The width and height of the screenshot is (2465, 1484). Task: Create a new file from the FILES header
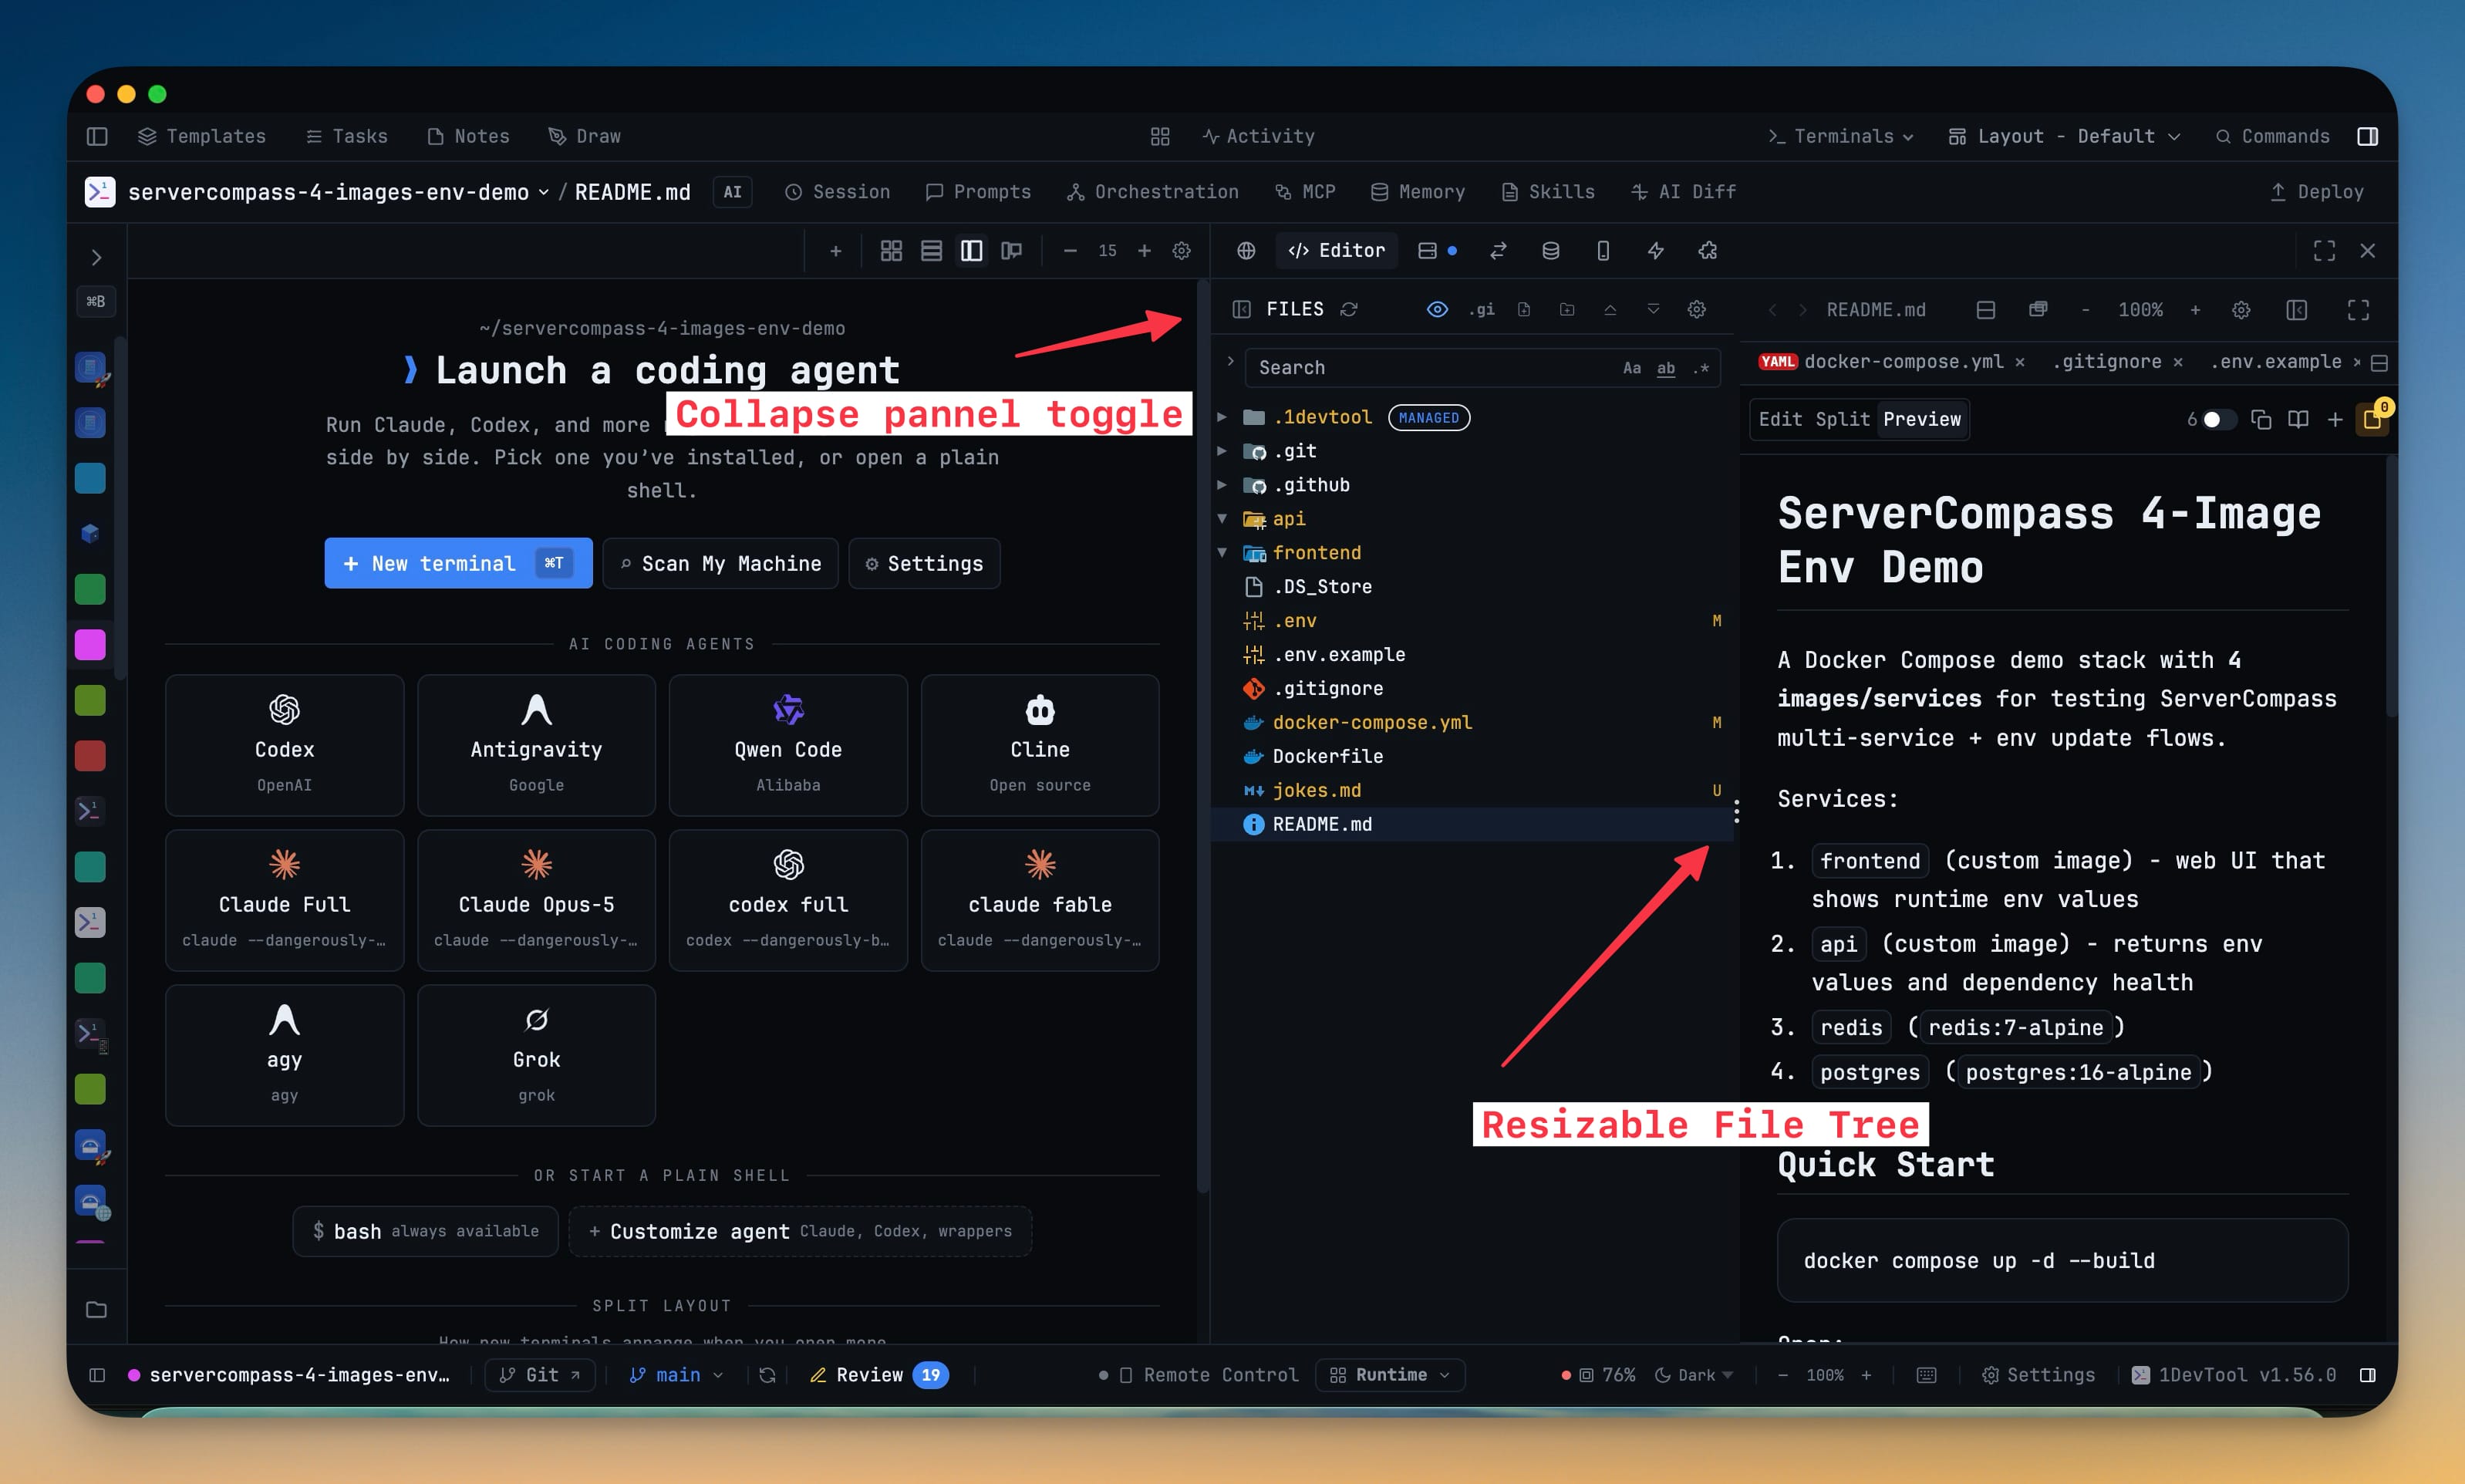(1524, 309)
